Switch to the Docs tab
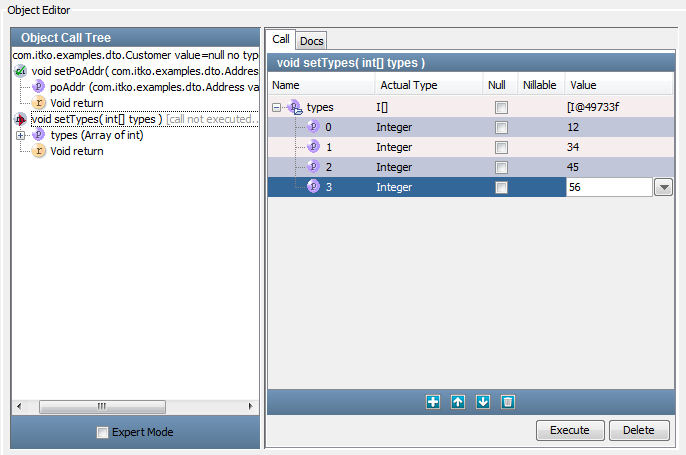The image size is (686, 455). [x=312, y=41]
